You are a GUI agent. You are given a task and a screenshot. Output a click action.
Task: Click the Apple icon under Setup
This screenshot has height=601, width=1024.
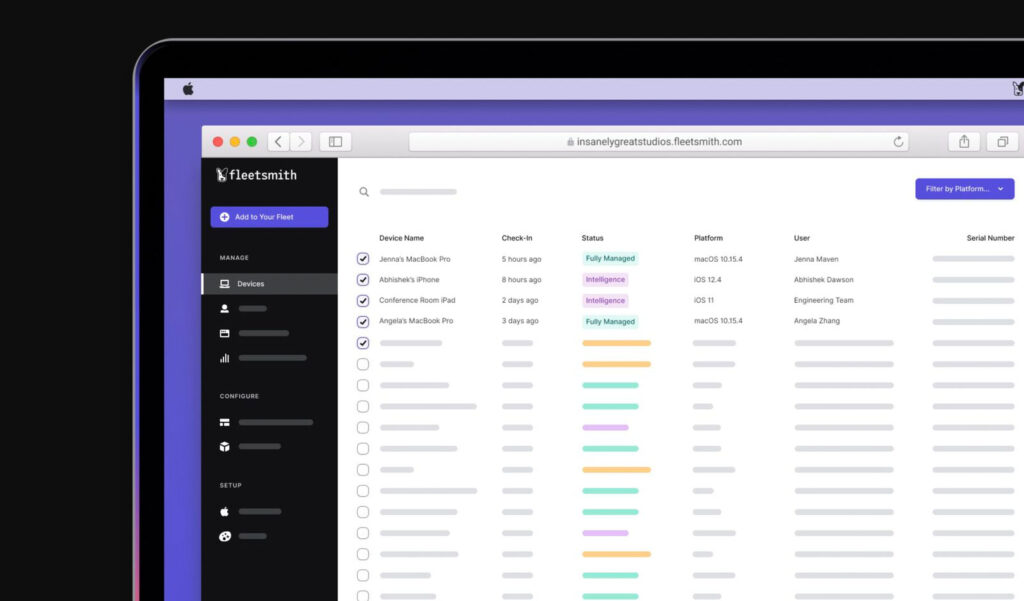(x=225, y=511)
